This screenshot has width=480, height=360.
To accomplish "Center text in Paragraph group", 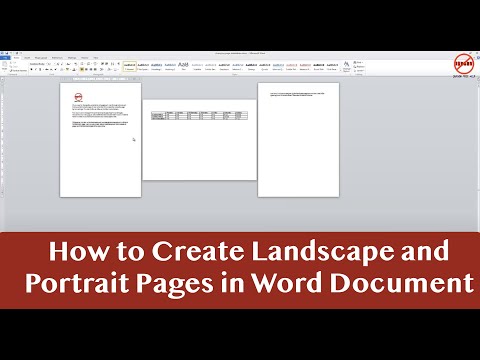I will pyautogui.click(x=86, y=69).
